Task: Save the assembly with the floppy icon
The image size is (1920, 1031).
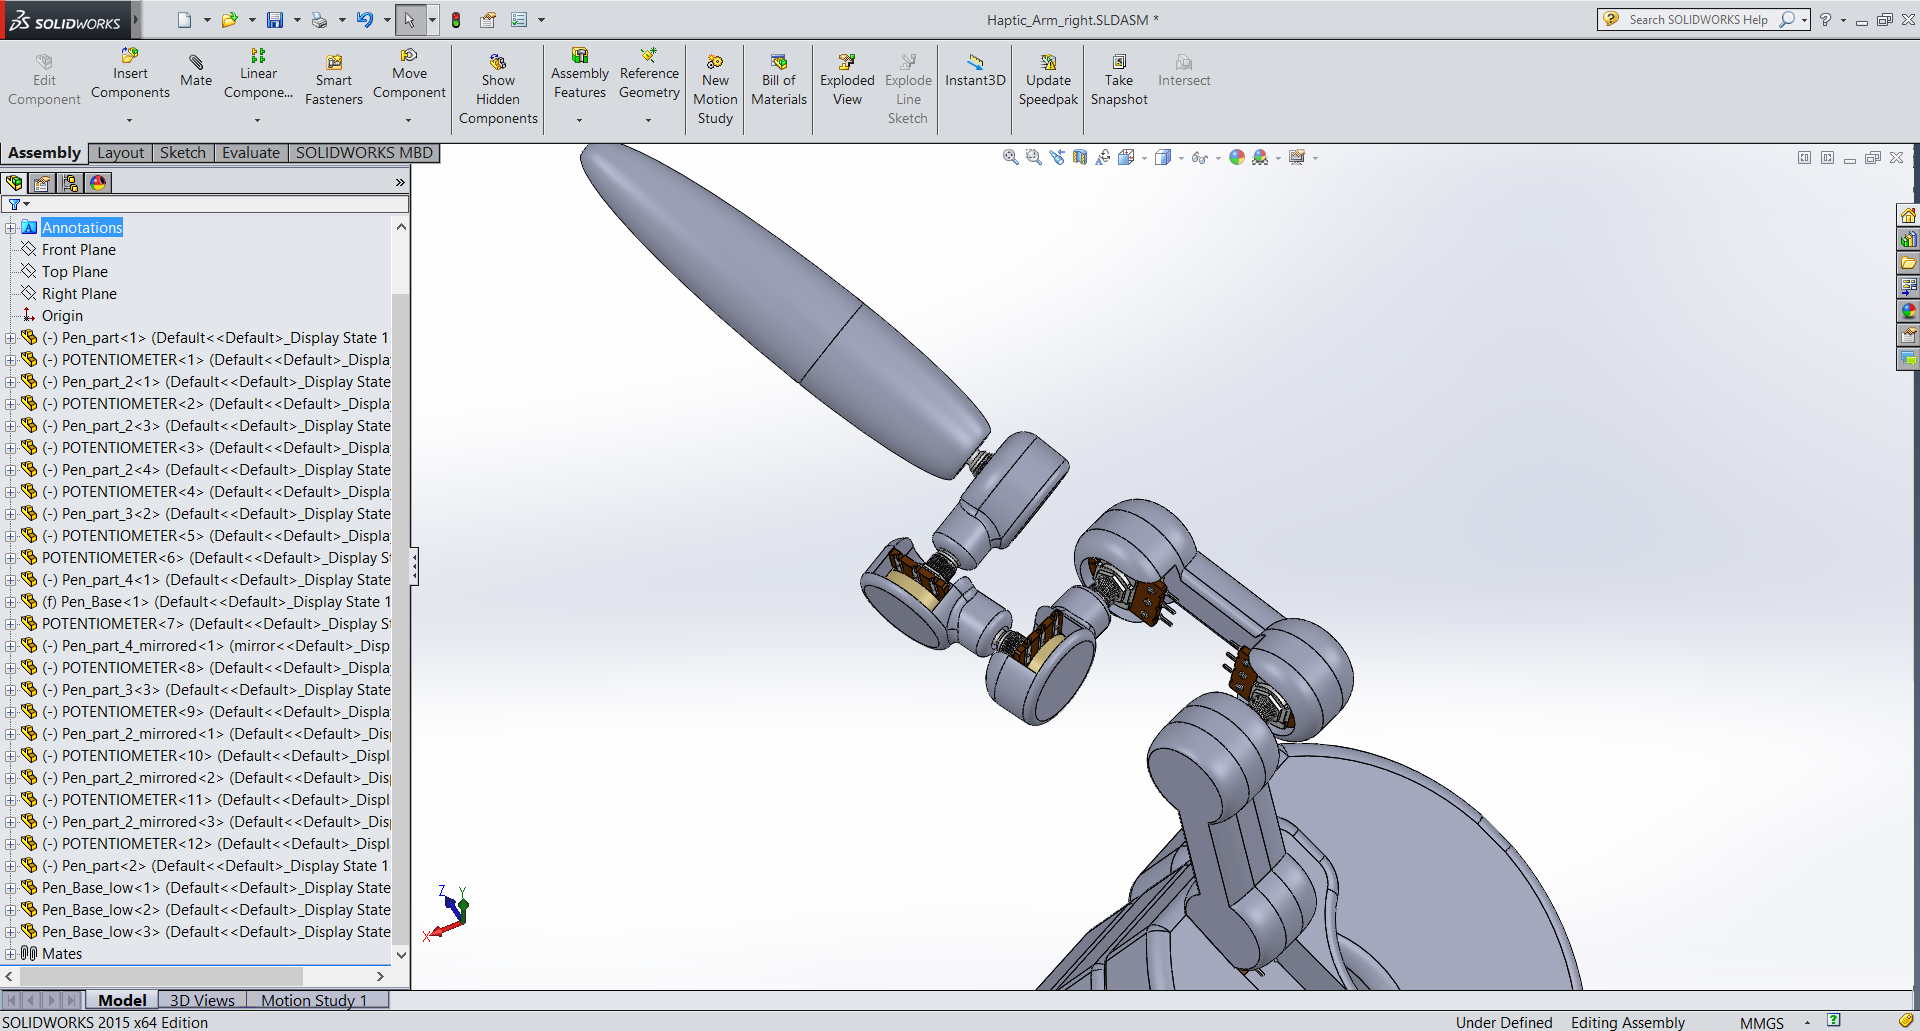Action: pos(275,20)
